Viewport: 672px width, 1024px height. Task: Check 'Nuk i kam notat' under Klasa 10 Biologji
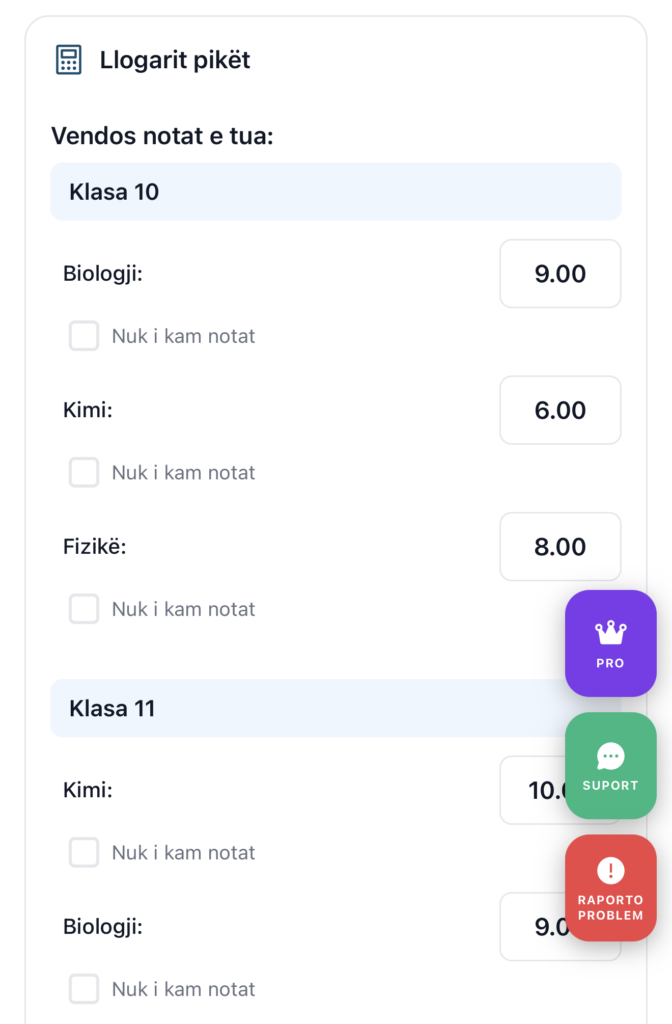click(x=84, y=336)
